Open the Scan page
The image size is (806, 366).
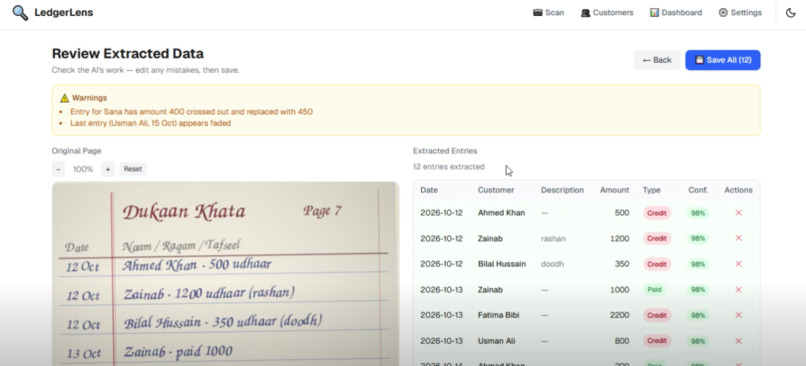pyautogui.click(x=548, y=13)
